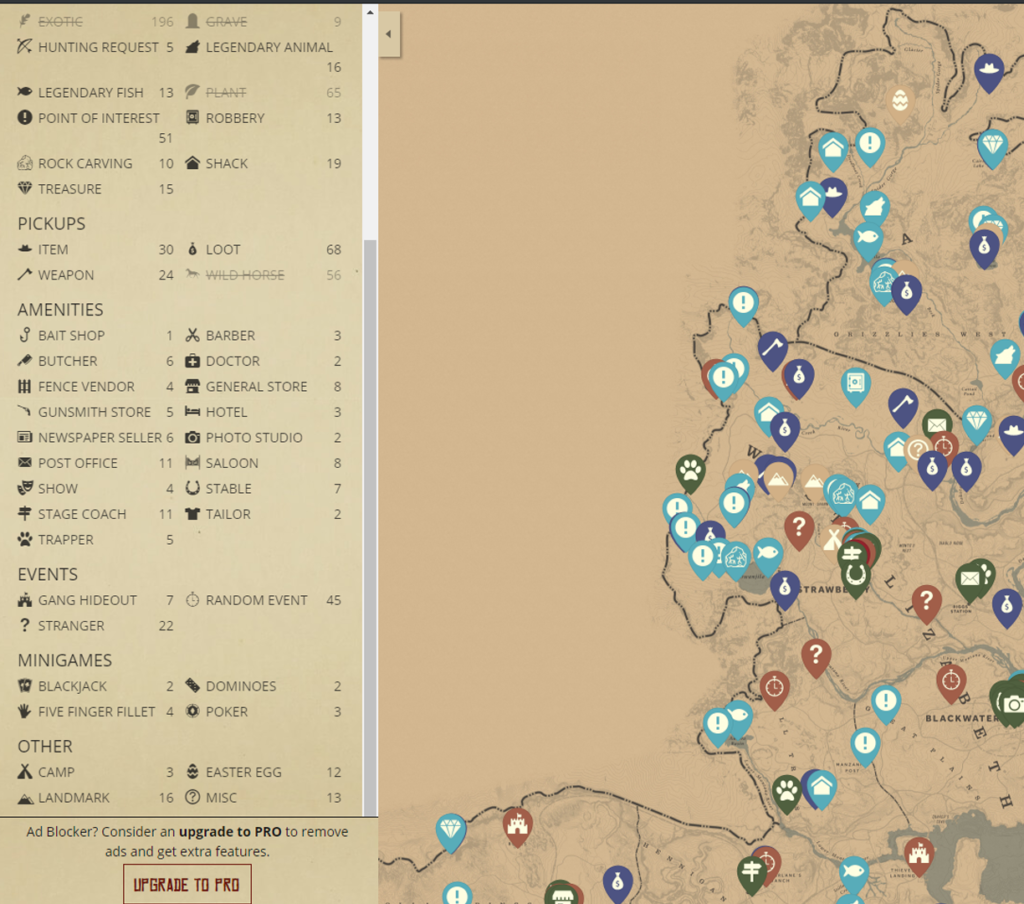Click the Five Finger Fillet hand icon
Image resolution: width=1024 pixels, height=904 pixels.
[x=25, y=711]
